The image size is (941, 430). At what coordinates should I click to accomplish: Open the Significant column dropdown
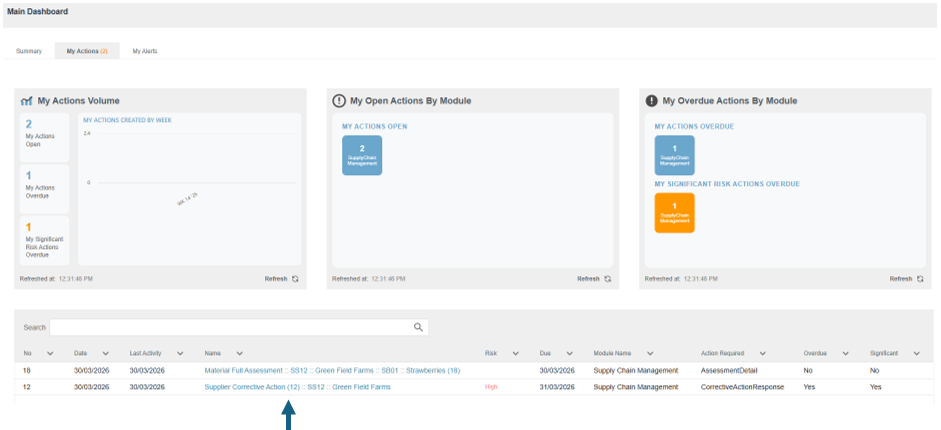click(x=916, y=354)
